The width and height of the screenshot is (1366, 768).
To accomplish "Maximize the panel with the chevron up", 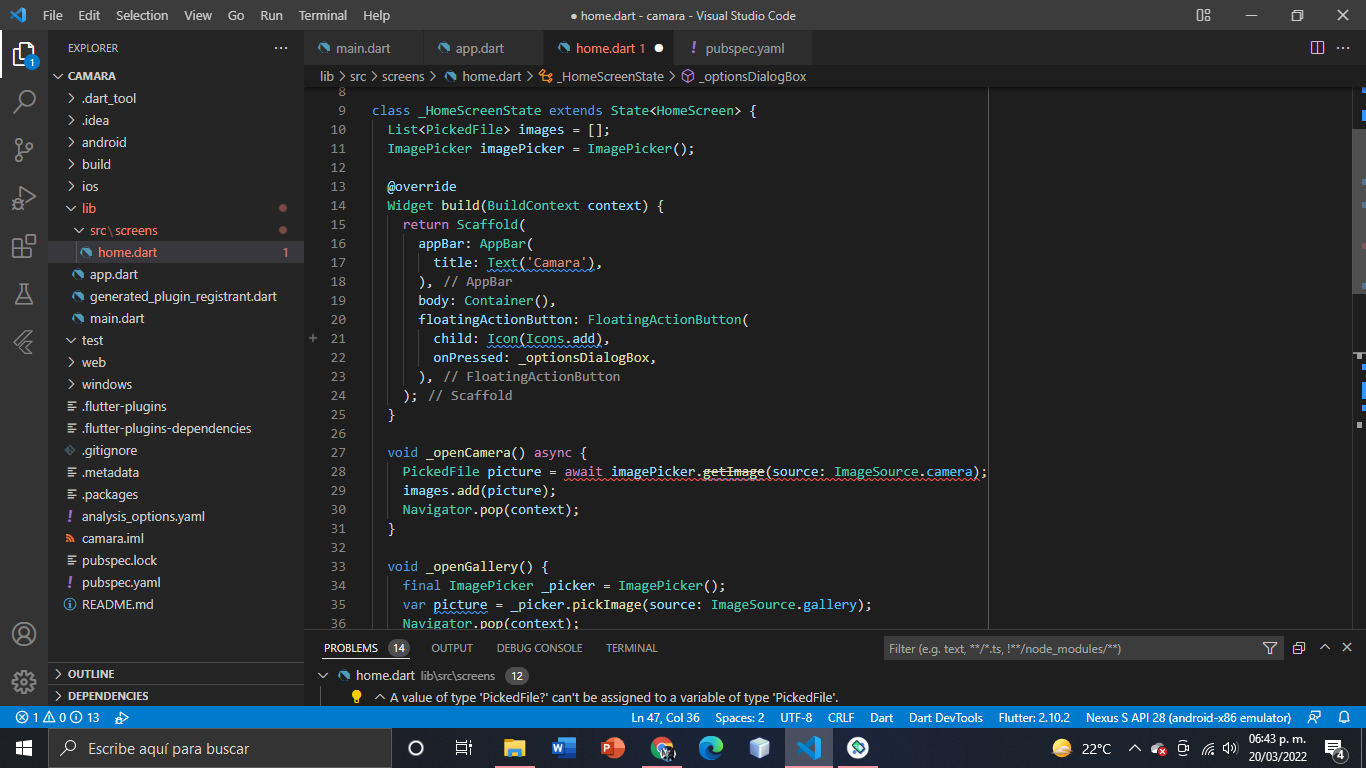I will click(x=1325, y=647).
